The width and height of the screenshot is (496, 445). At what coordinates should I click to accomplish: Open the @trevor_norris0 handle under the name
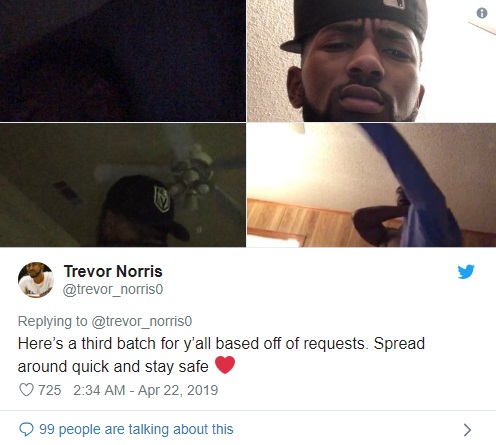(x=113, y=289)
